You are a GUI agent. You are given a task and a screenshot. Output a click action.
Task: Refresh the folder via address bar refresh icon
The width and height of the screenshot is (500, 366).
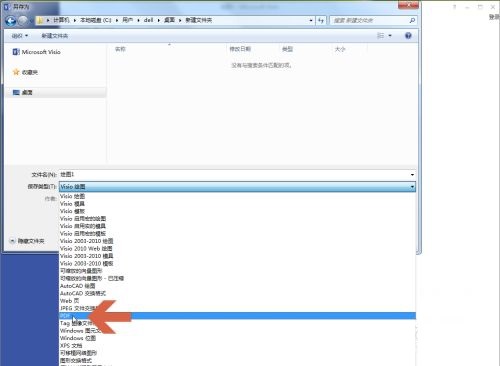[321, 20]
